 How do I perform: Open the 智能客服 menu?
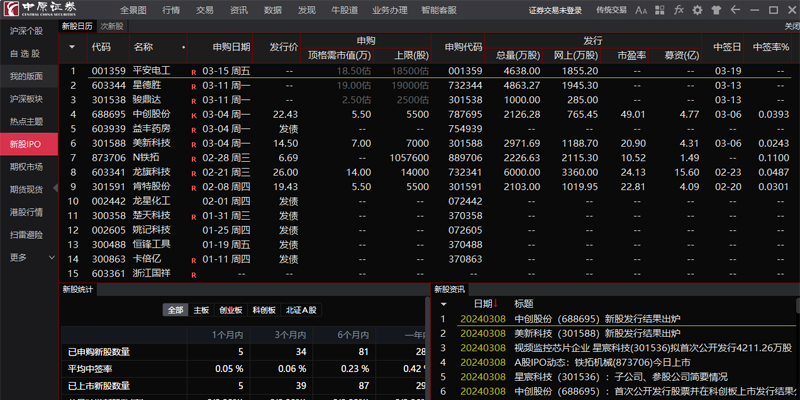(439, 10)
